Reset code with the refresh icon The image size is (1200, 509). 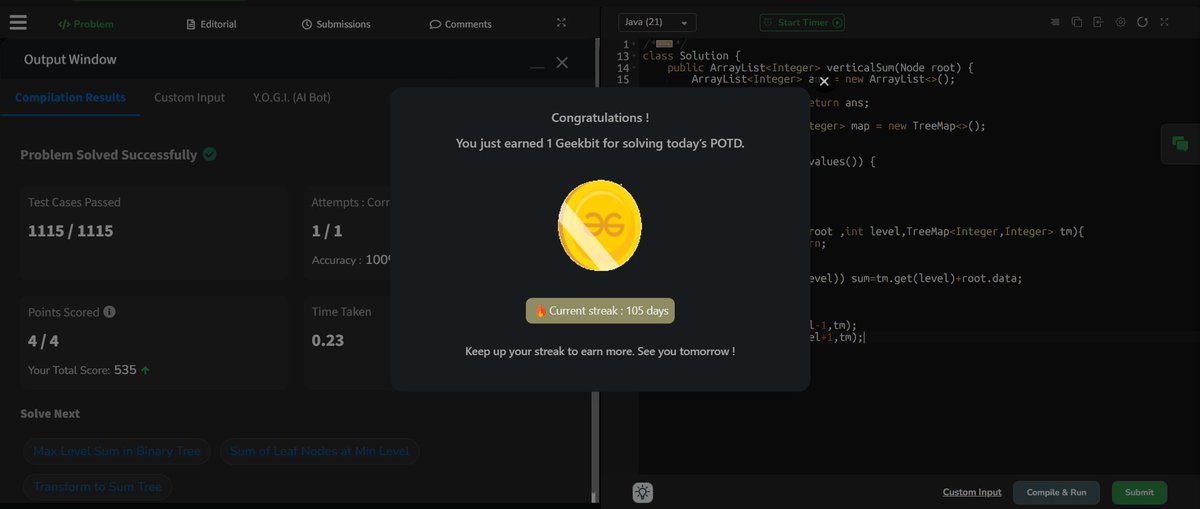pyautogui.click(x=1142, y=22)
